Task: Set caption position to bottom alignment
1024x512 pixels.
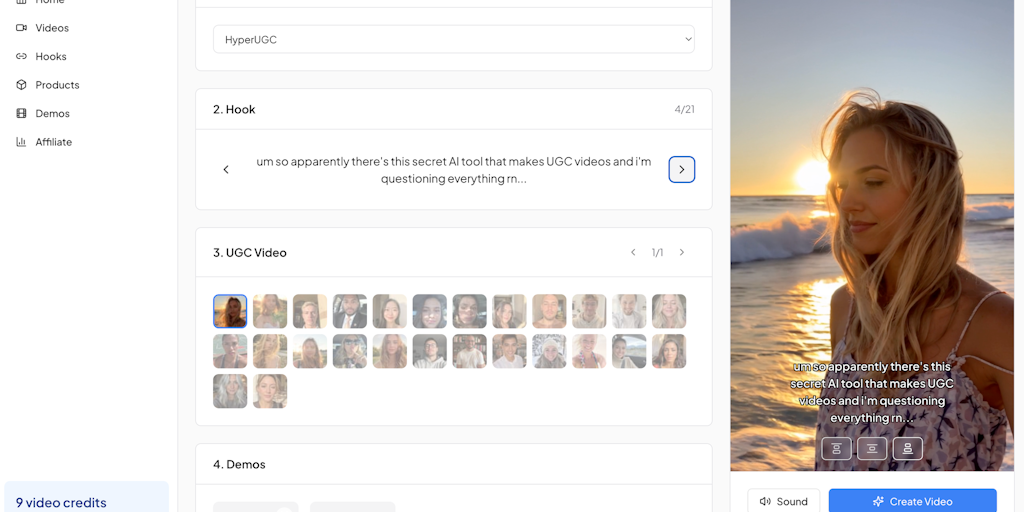Action: [x=908, y=449]
